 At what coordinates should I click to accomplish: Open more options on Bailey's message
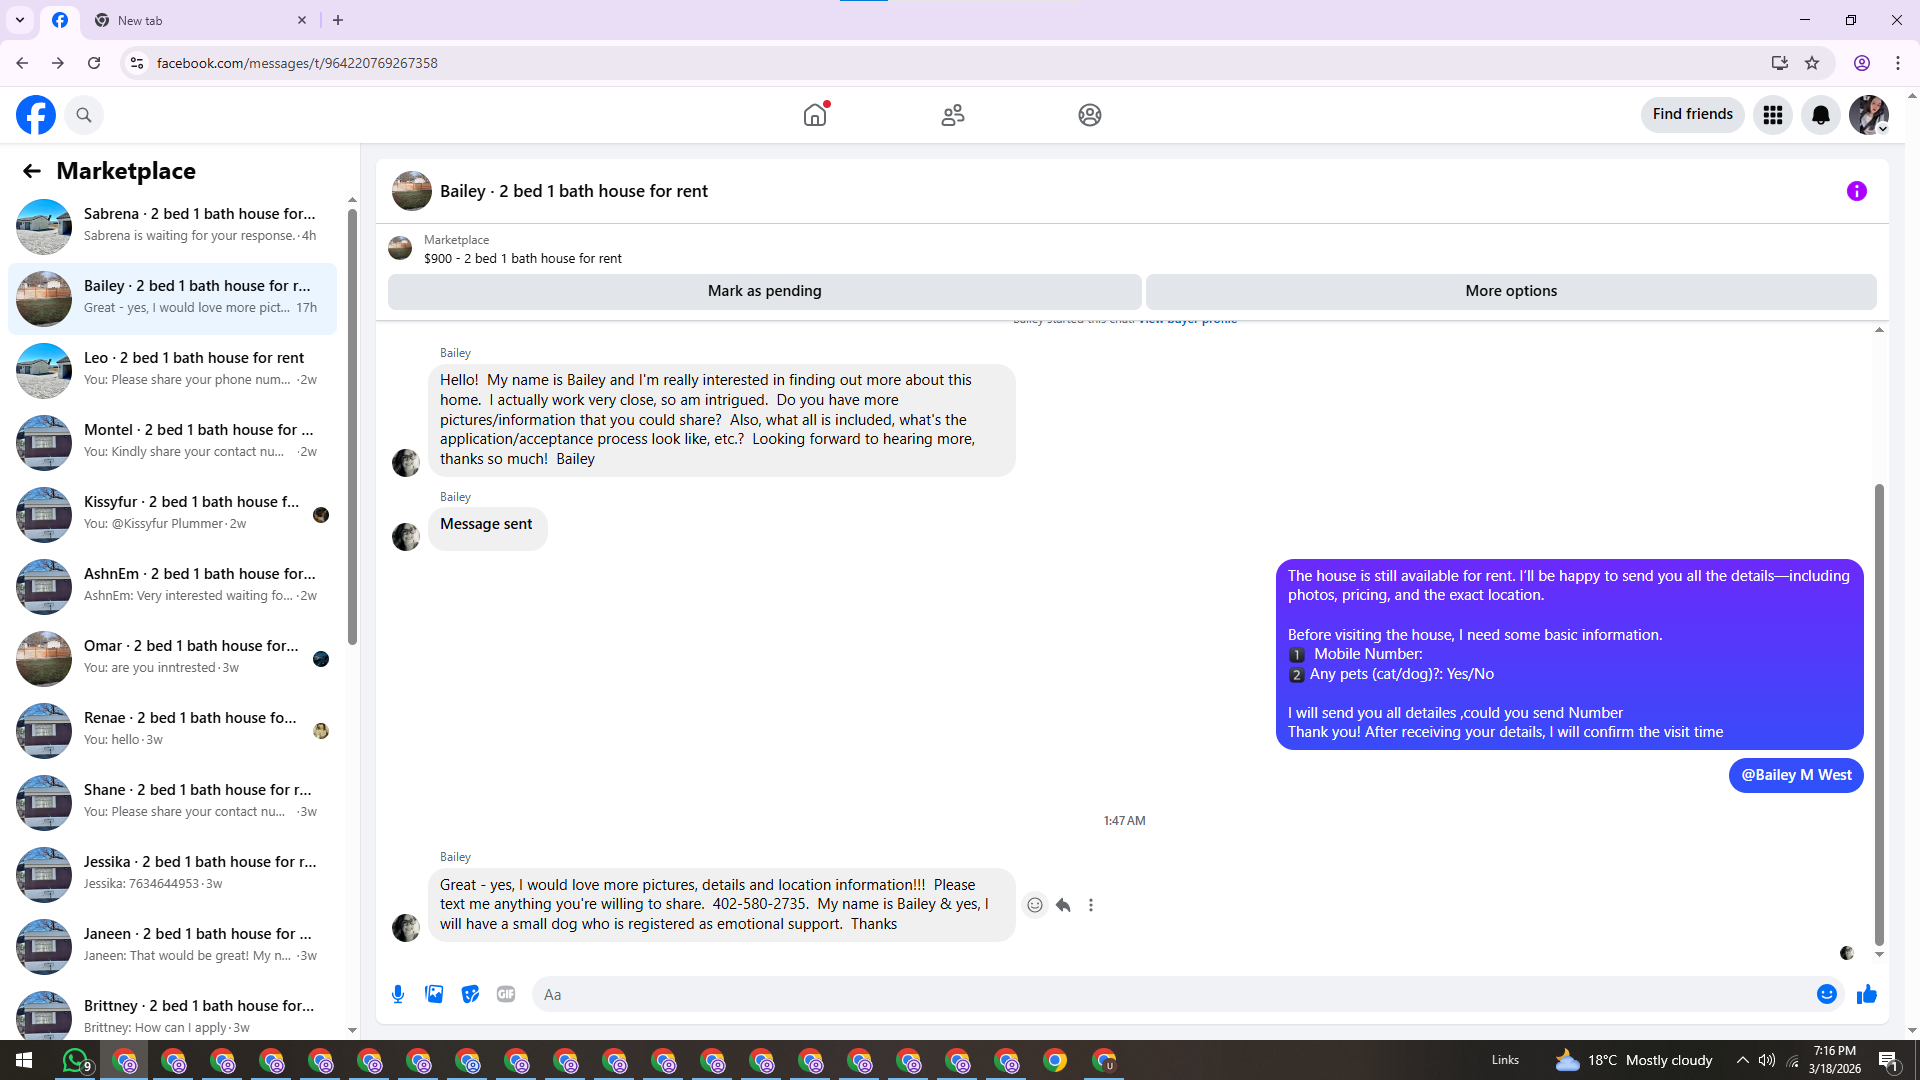coord(1091,905)
